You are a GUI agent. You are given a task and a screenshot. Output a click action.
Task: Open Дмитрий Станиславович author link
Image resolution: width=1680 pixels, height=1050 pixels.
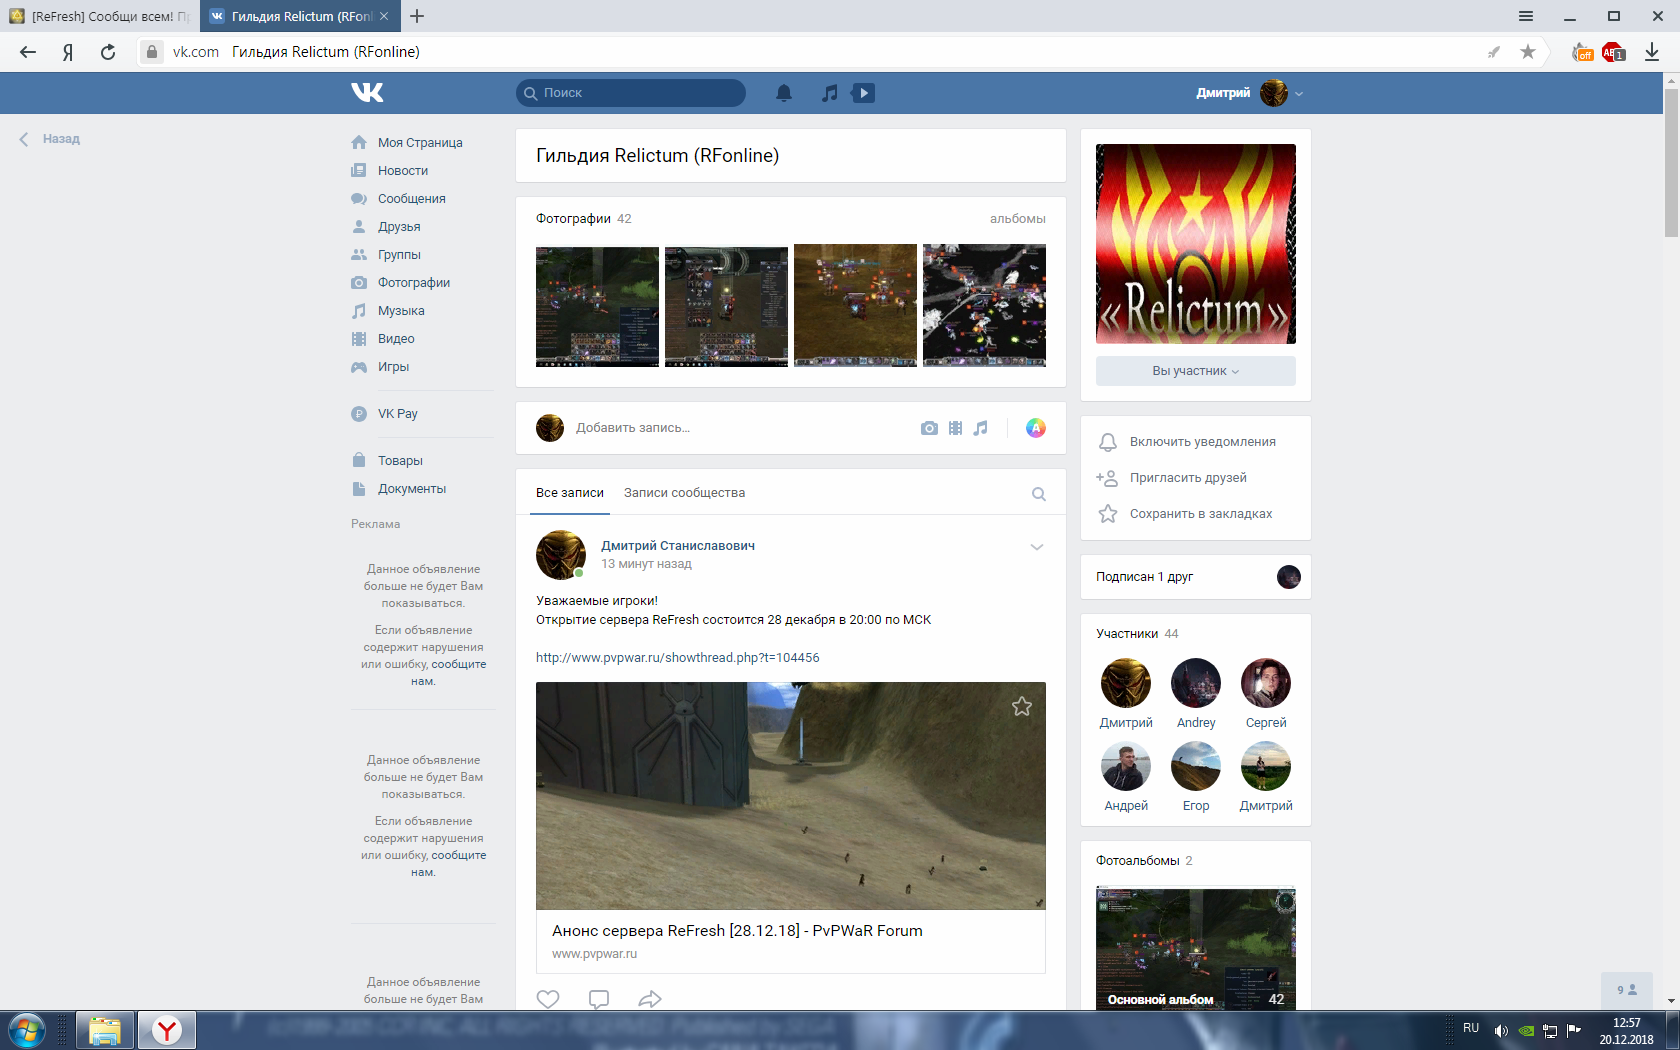(678, 546)
